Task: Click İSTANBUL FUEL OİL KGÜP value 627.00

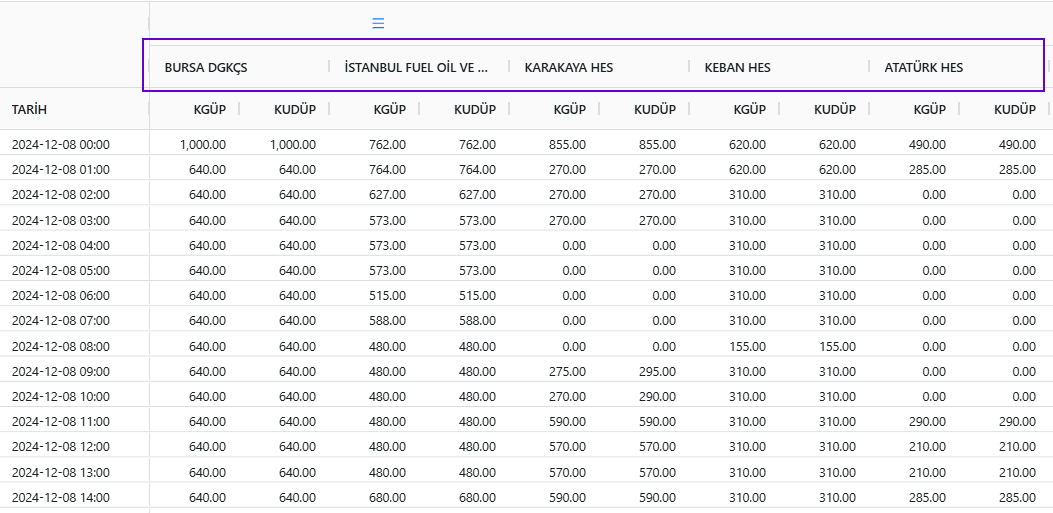Action: click(x=387, y=195)
